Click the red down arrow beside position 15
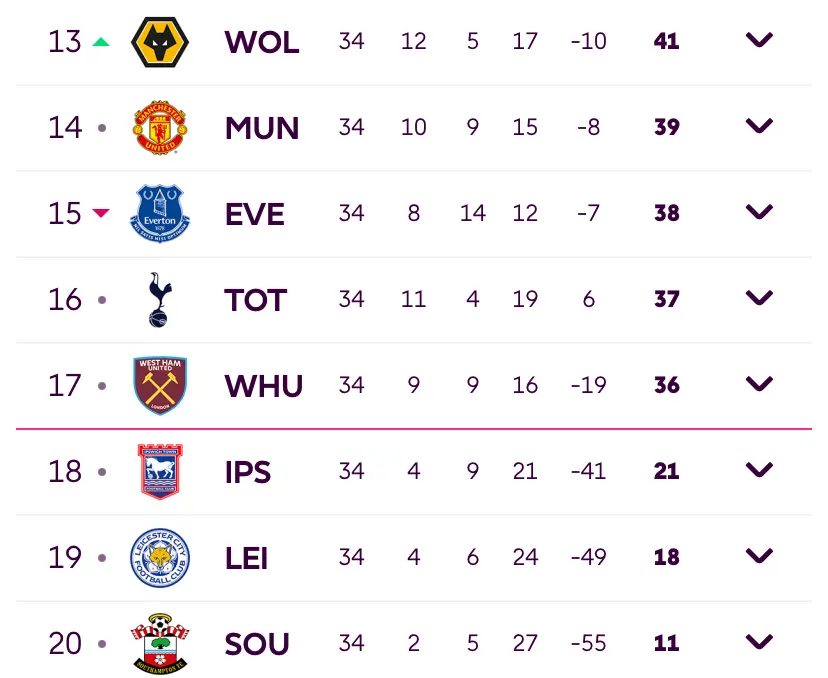Viewport: 828px width, 678px height. (x=101, y=213)
